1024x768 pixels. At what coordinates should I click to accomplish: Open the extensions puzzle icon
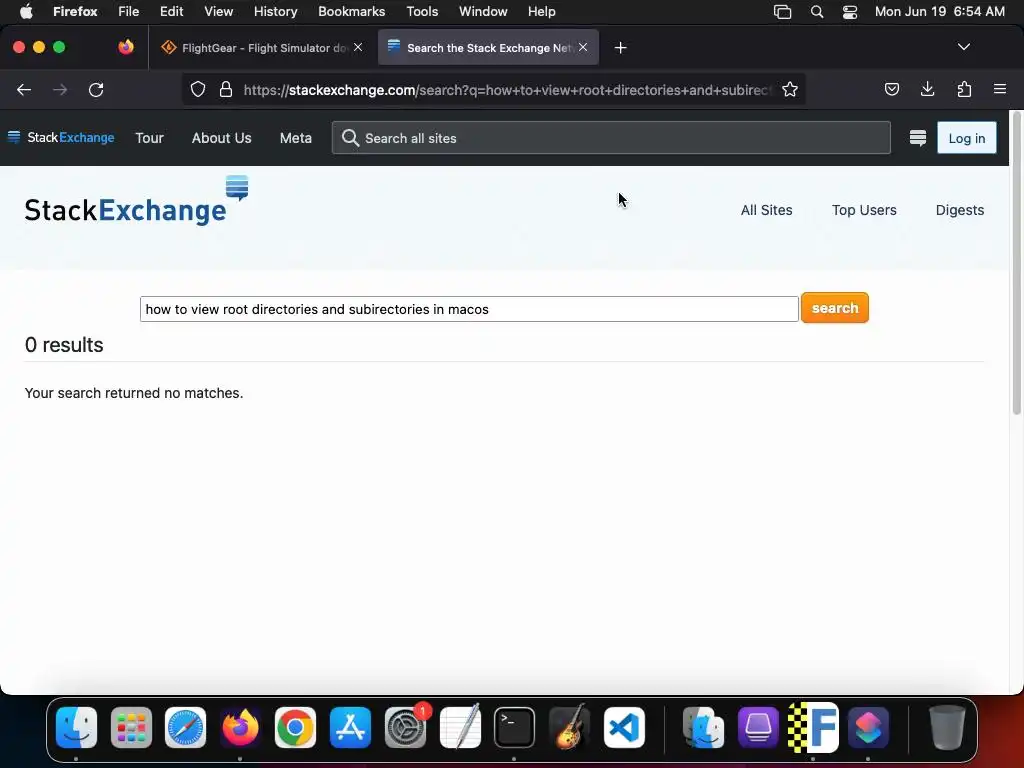tap(964, 89)
